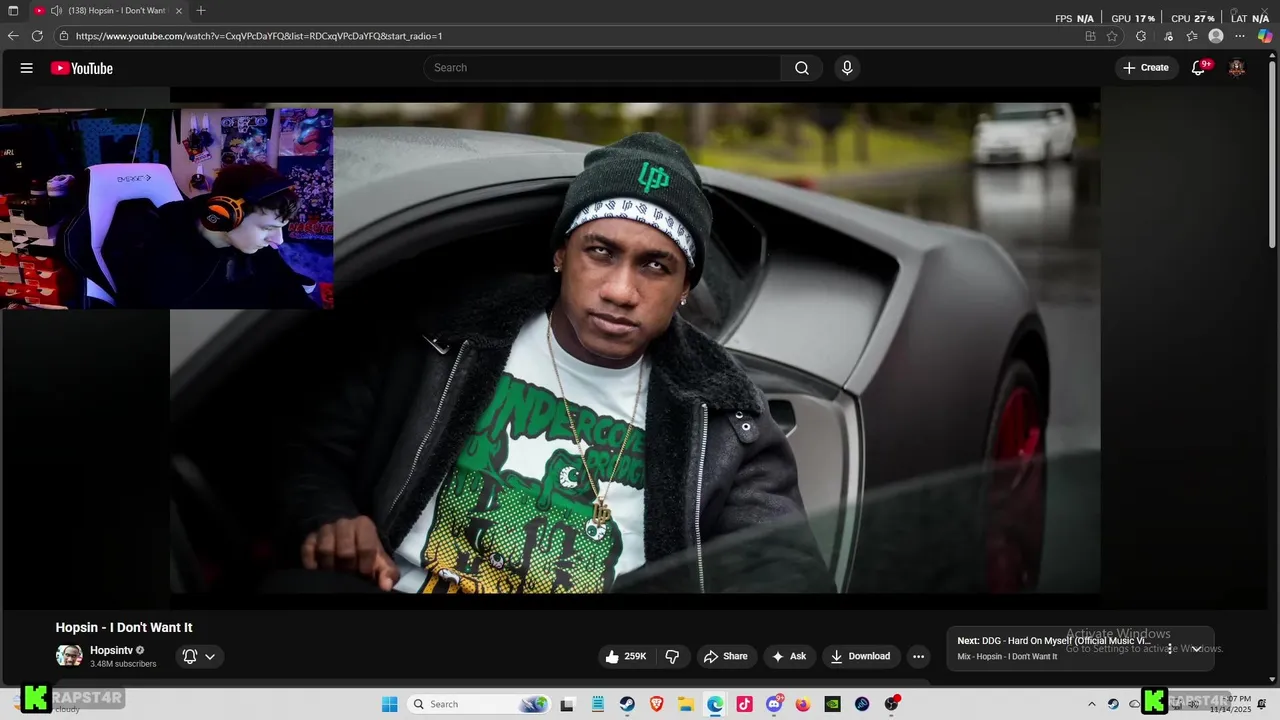The image size is (1280, 720).
Task: Open TikTok from the taskbar
Action: [x=744, y=704]
